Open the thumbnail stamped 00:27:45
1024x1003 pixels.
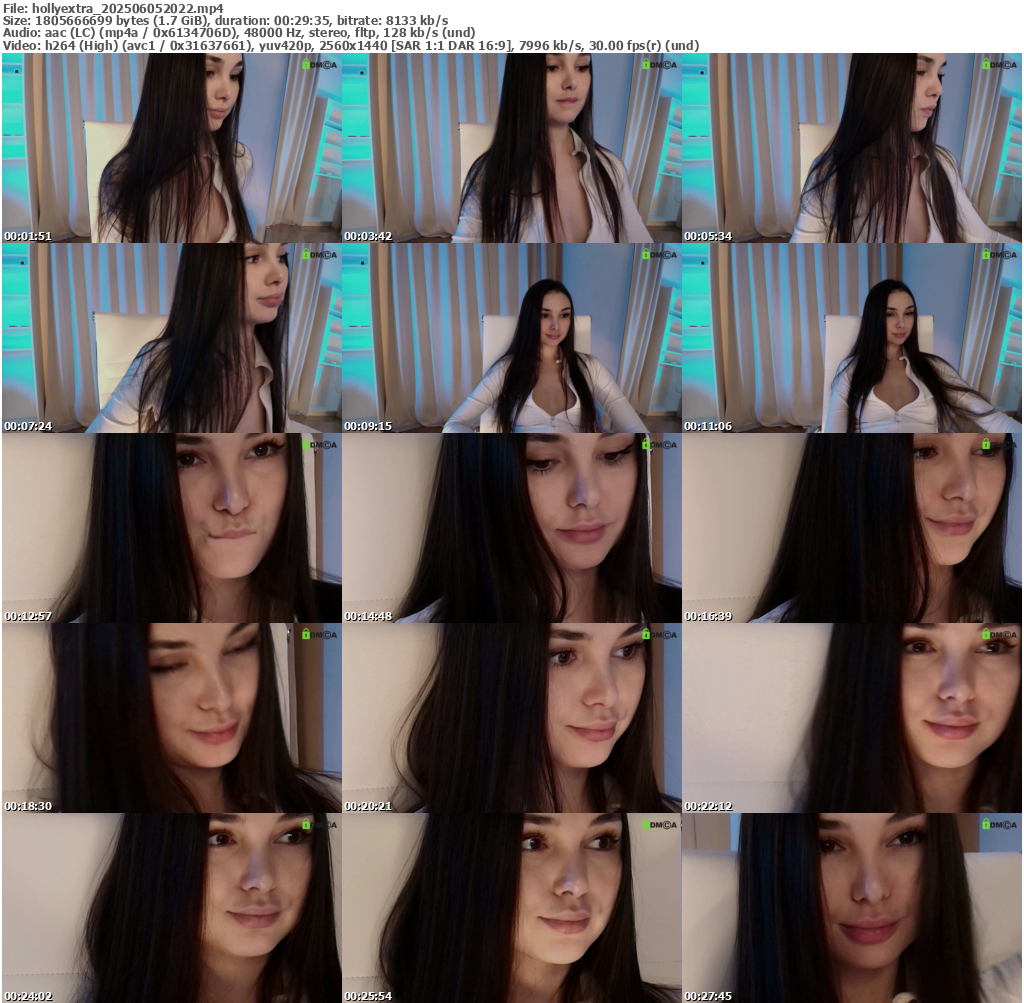[852, 908]
